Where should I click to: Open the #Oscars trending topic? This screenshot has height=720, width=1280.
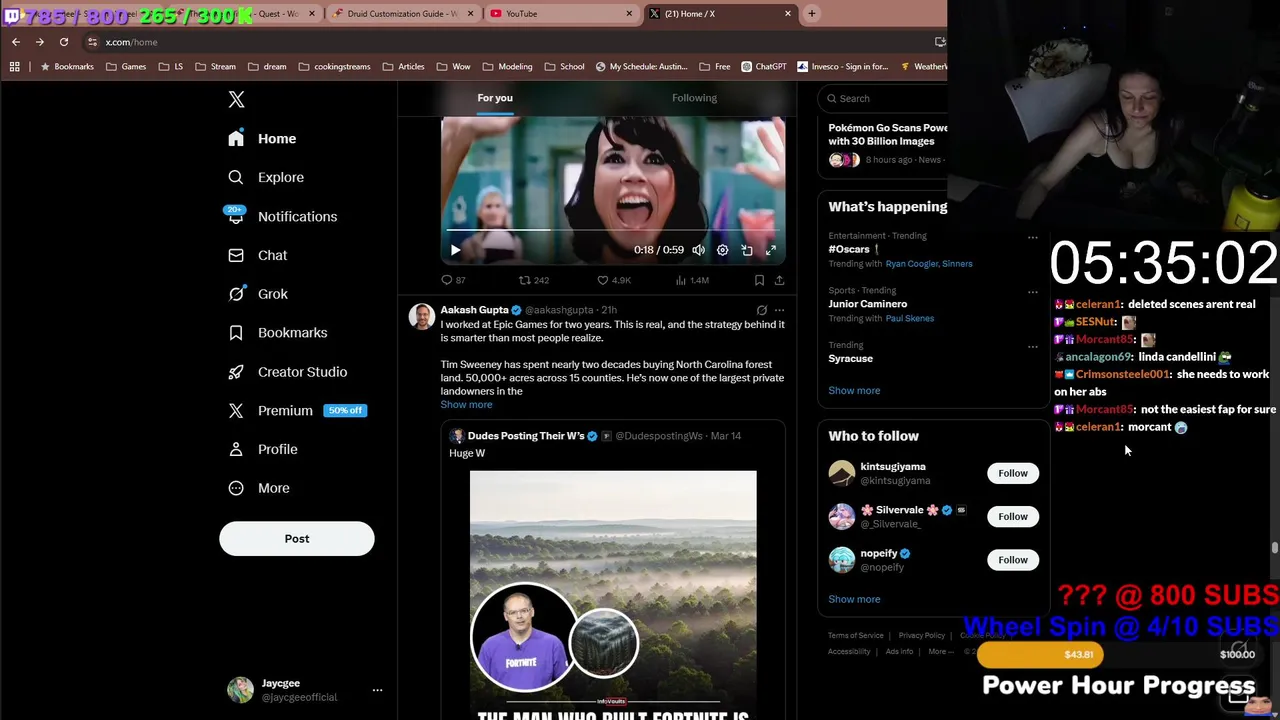pyautogui.click(x=849, y=249)
